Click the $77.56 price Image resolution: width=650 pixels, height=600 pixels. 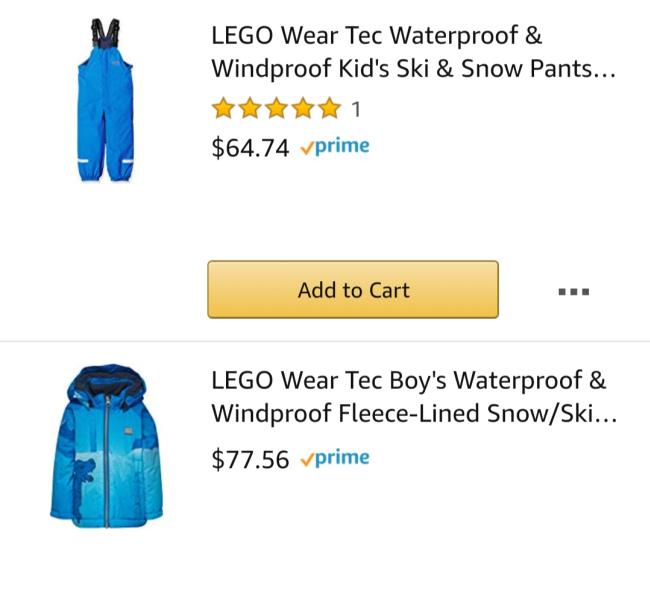(250, 459)
